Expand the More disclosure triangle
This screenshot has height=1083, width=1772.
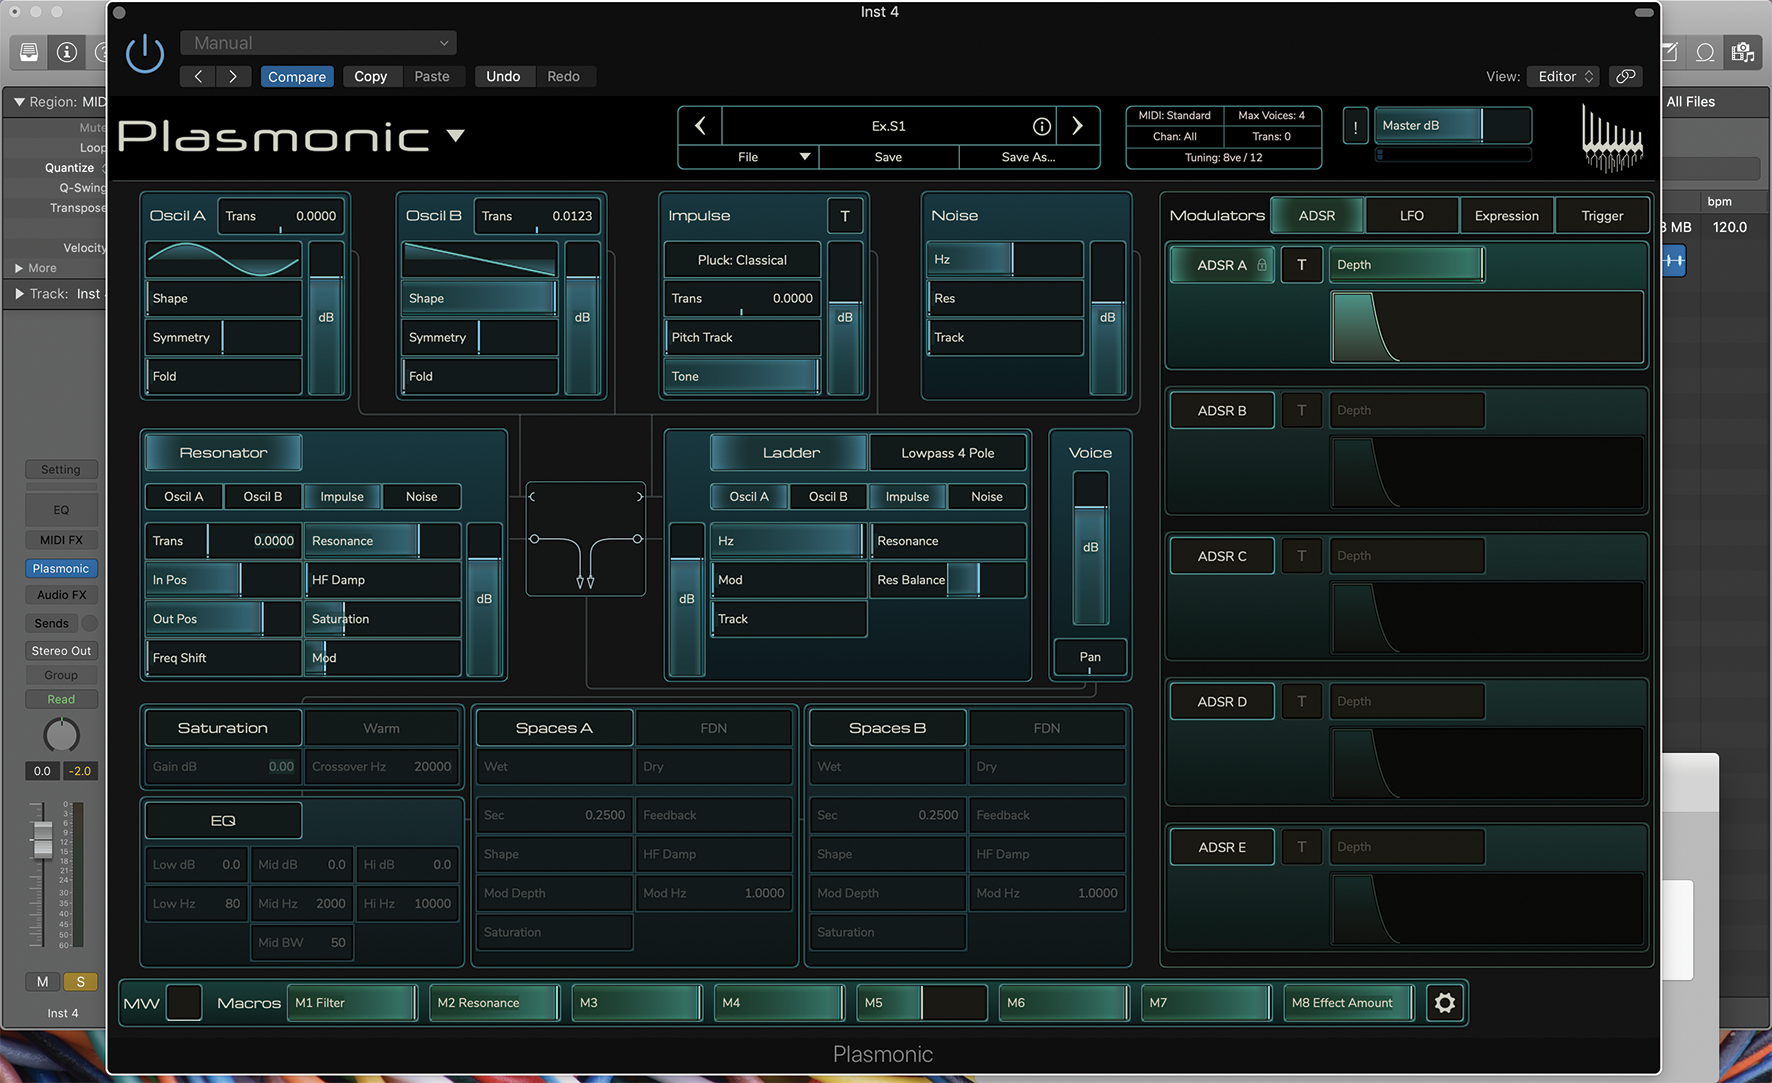(19, 268)
